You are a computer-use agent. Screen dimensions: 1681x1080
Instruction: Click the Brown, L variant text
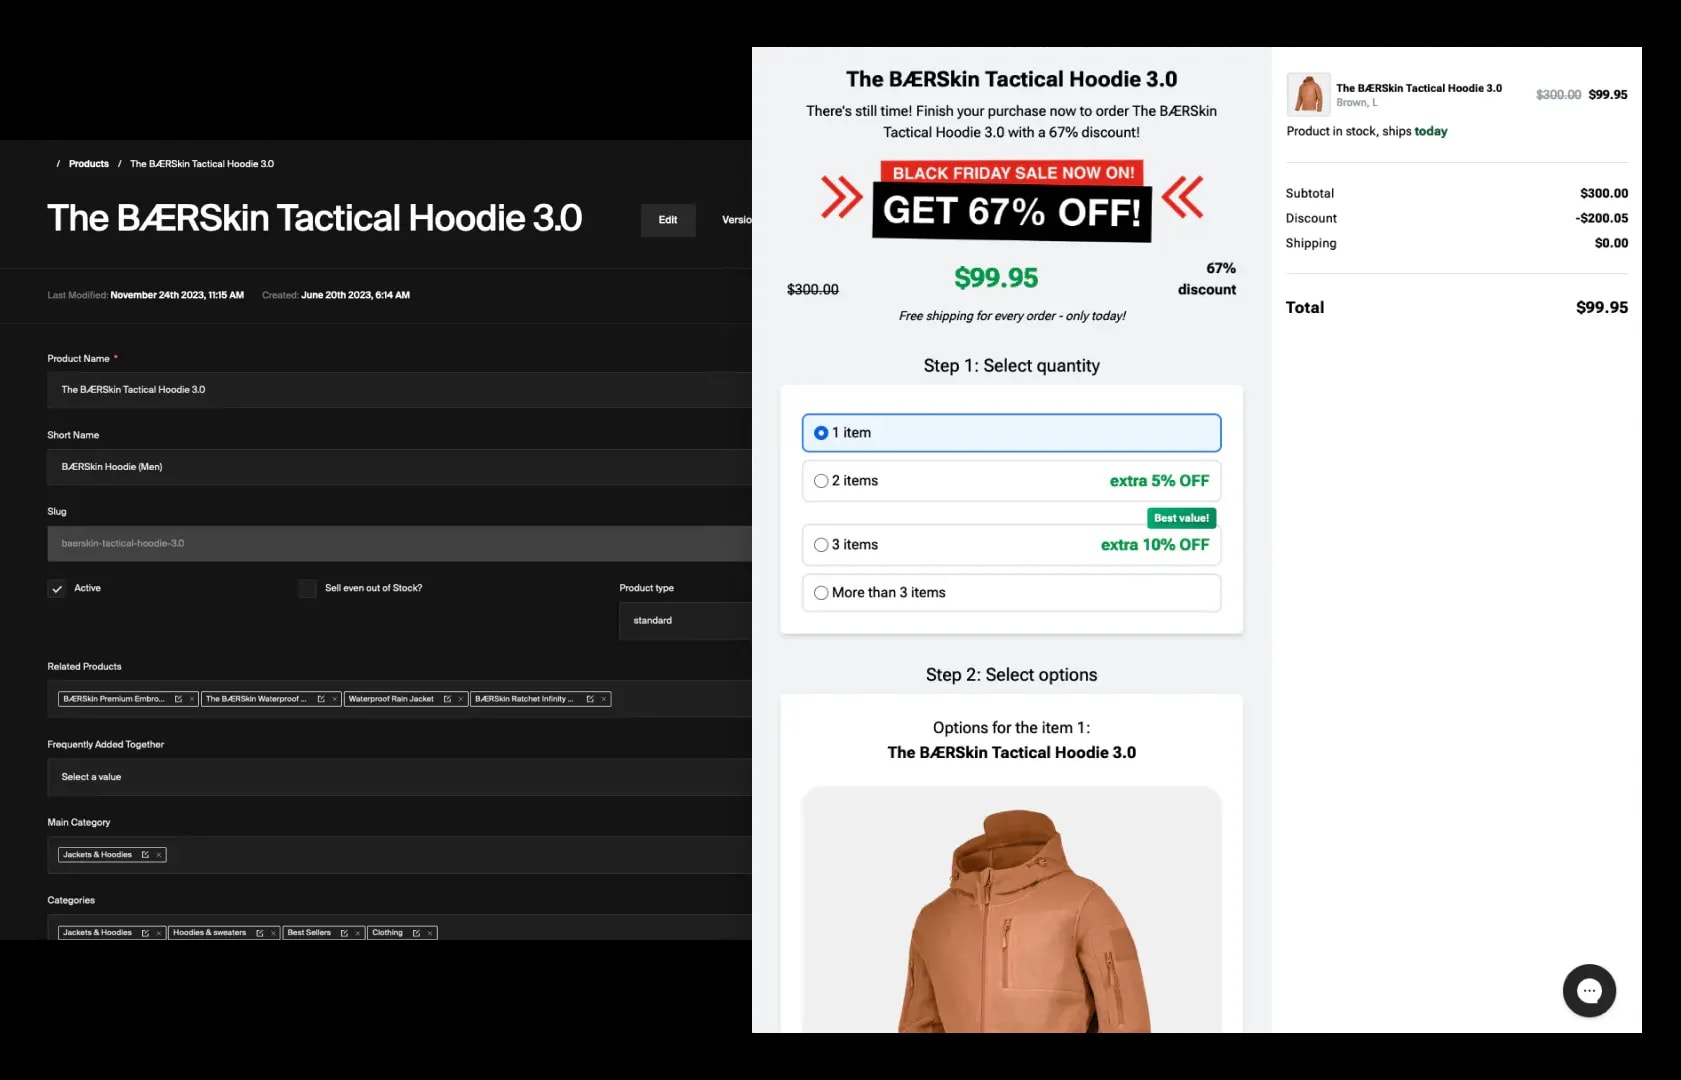tap(1356, 103)
